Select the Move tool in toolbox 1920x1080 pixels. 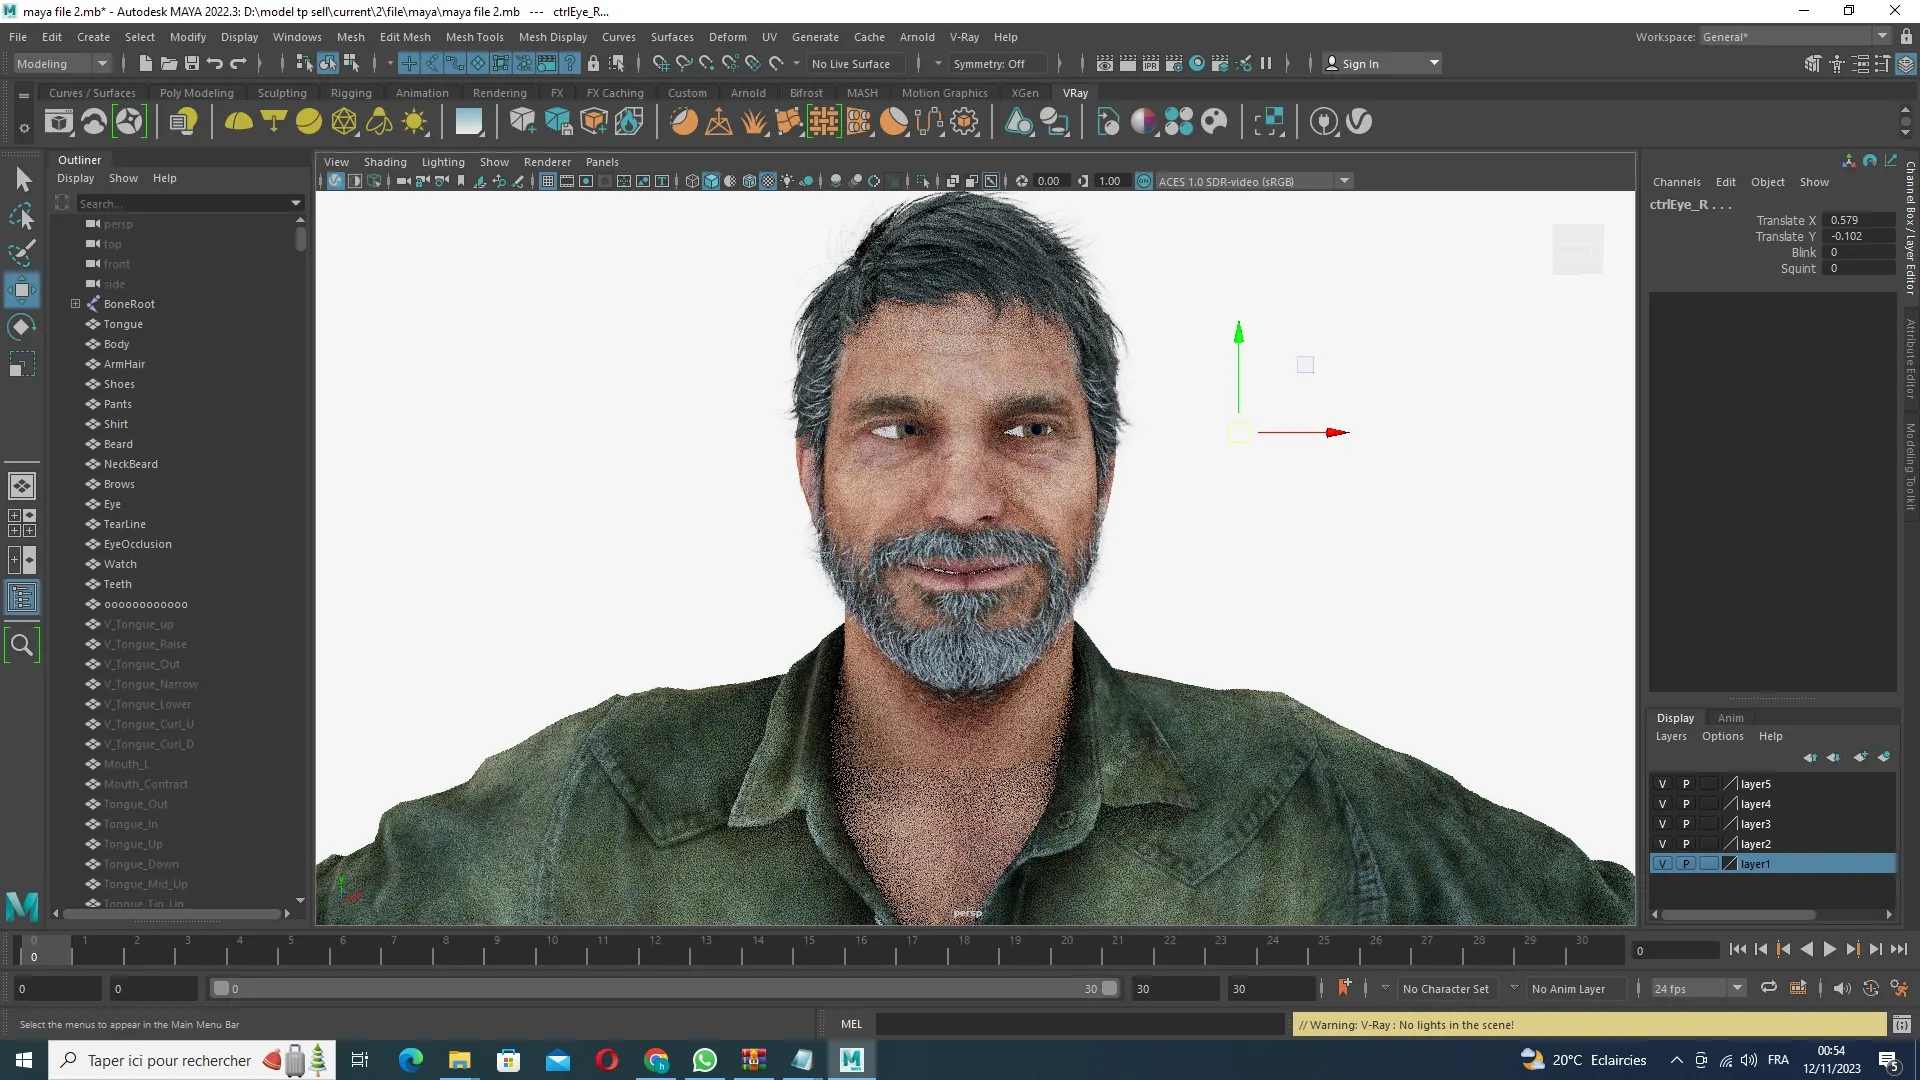click(x=22, y=291)
